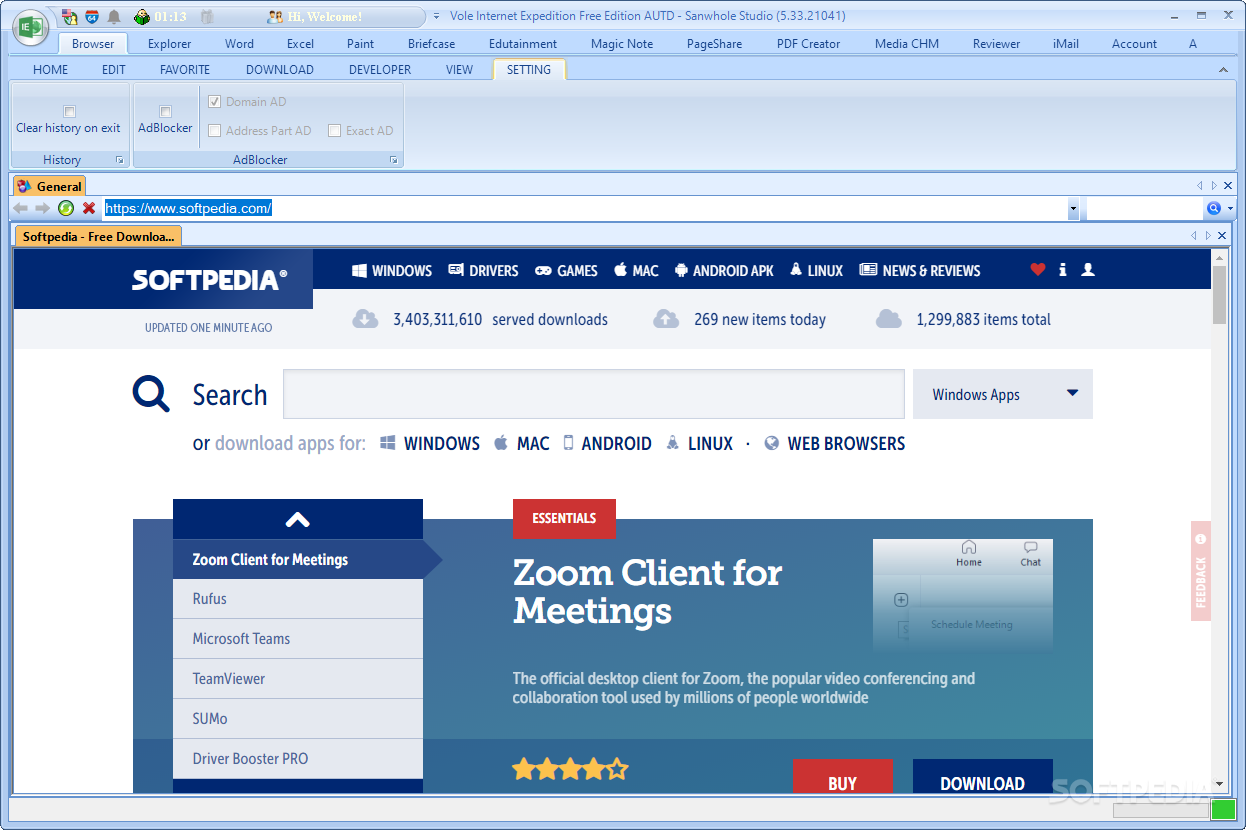Toggle the Address Part AD checkbox

pyautogui.click(x=214, y=131)
